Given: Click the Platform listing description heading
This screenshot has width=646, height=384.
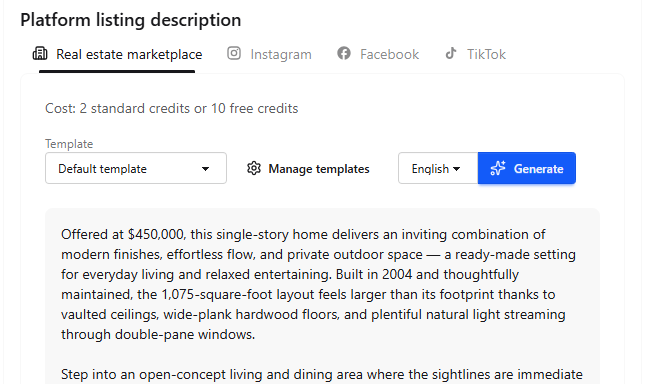Looking at the screenshot, I should click(131, 20).
